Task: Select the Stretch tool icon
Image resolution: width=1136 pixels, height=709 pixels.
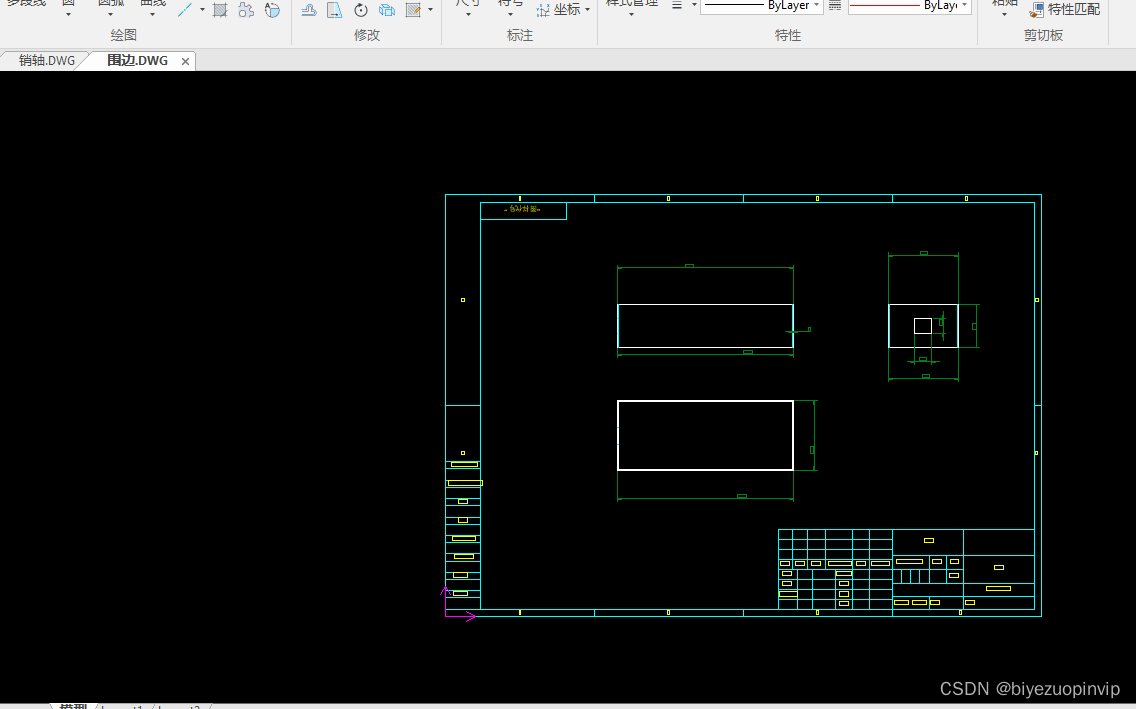Action: (334, 9)
